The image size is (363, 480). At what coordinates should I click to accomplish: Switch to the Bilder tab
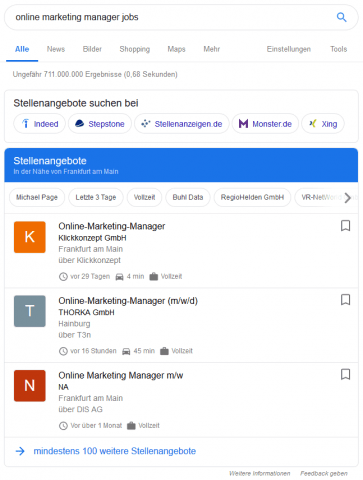click(x=92, y=49)
